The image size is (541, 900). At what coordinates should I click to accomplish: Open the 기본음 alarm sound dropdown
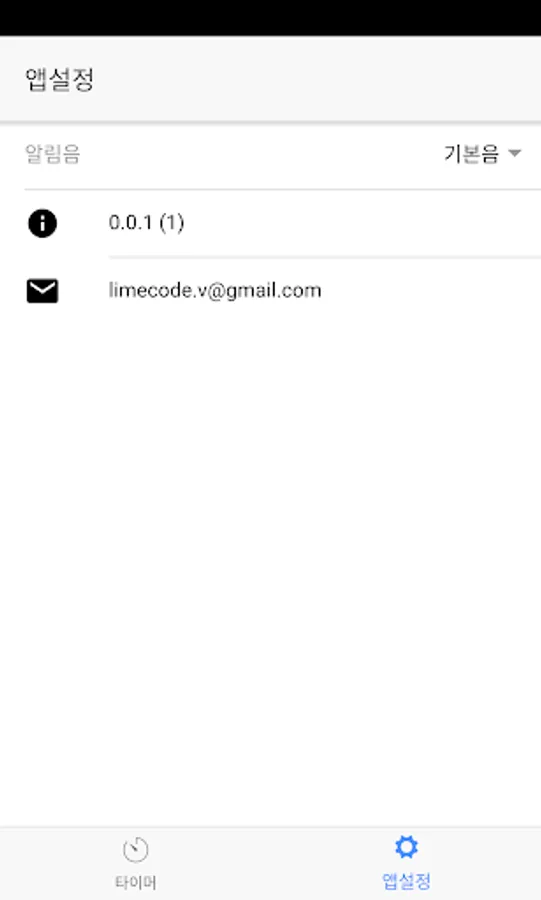[482, 154]
